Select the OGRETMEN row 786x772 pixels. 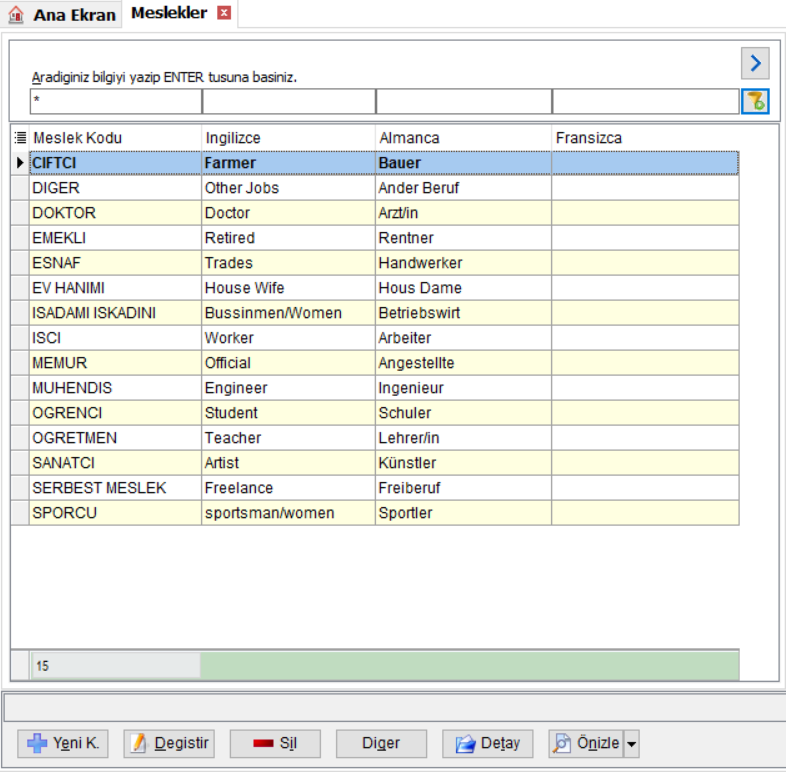pyautogui.click(x=384, y=438)
